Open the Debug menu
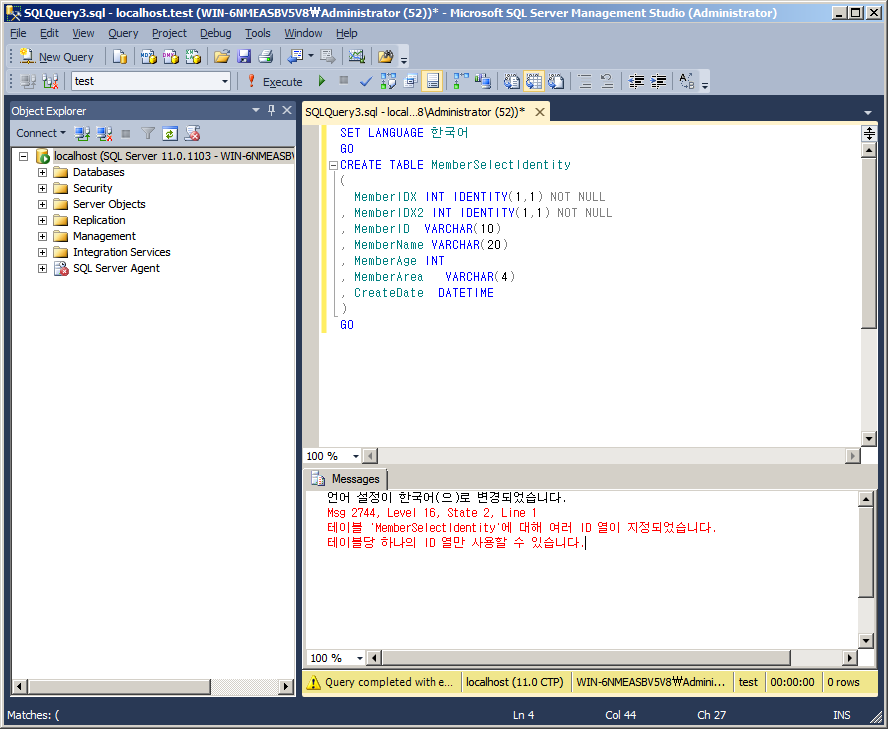Screen dimensions: 888x729 click(x=216, y=33)
